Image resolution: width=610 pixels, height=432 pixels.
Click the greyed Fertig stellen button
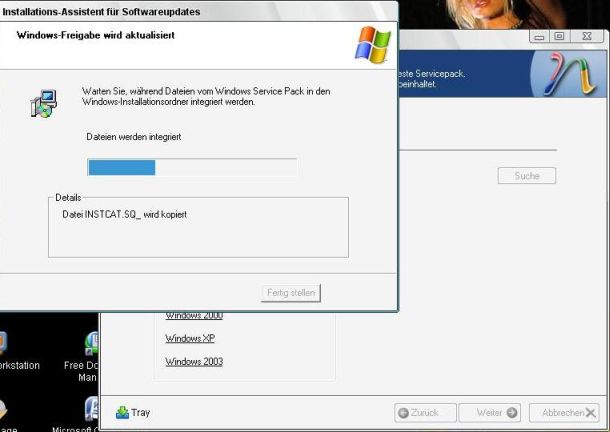click(x=291, y=293)
